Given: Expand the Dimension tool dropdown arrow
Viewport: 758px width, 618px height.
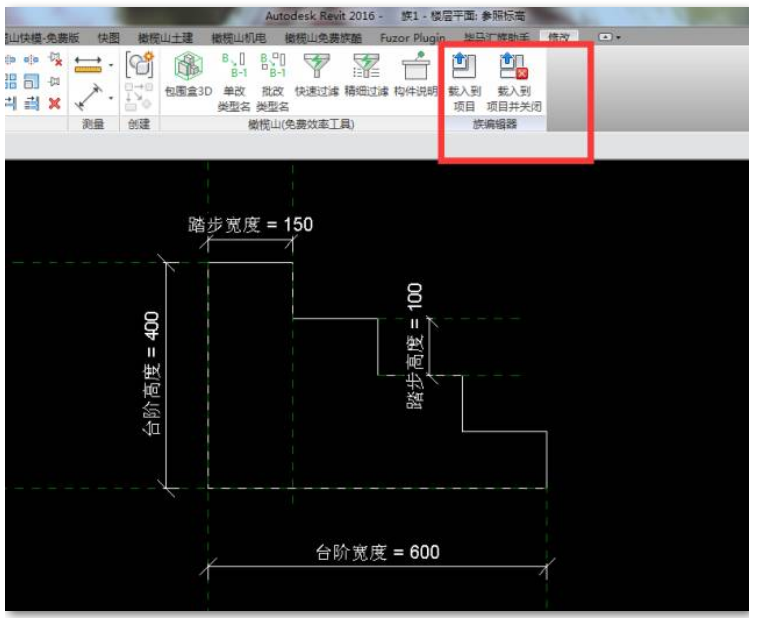Looking at the screenshot, I should coord(111,98).
